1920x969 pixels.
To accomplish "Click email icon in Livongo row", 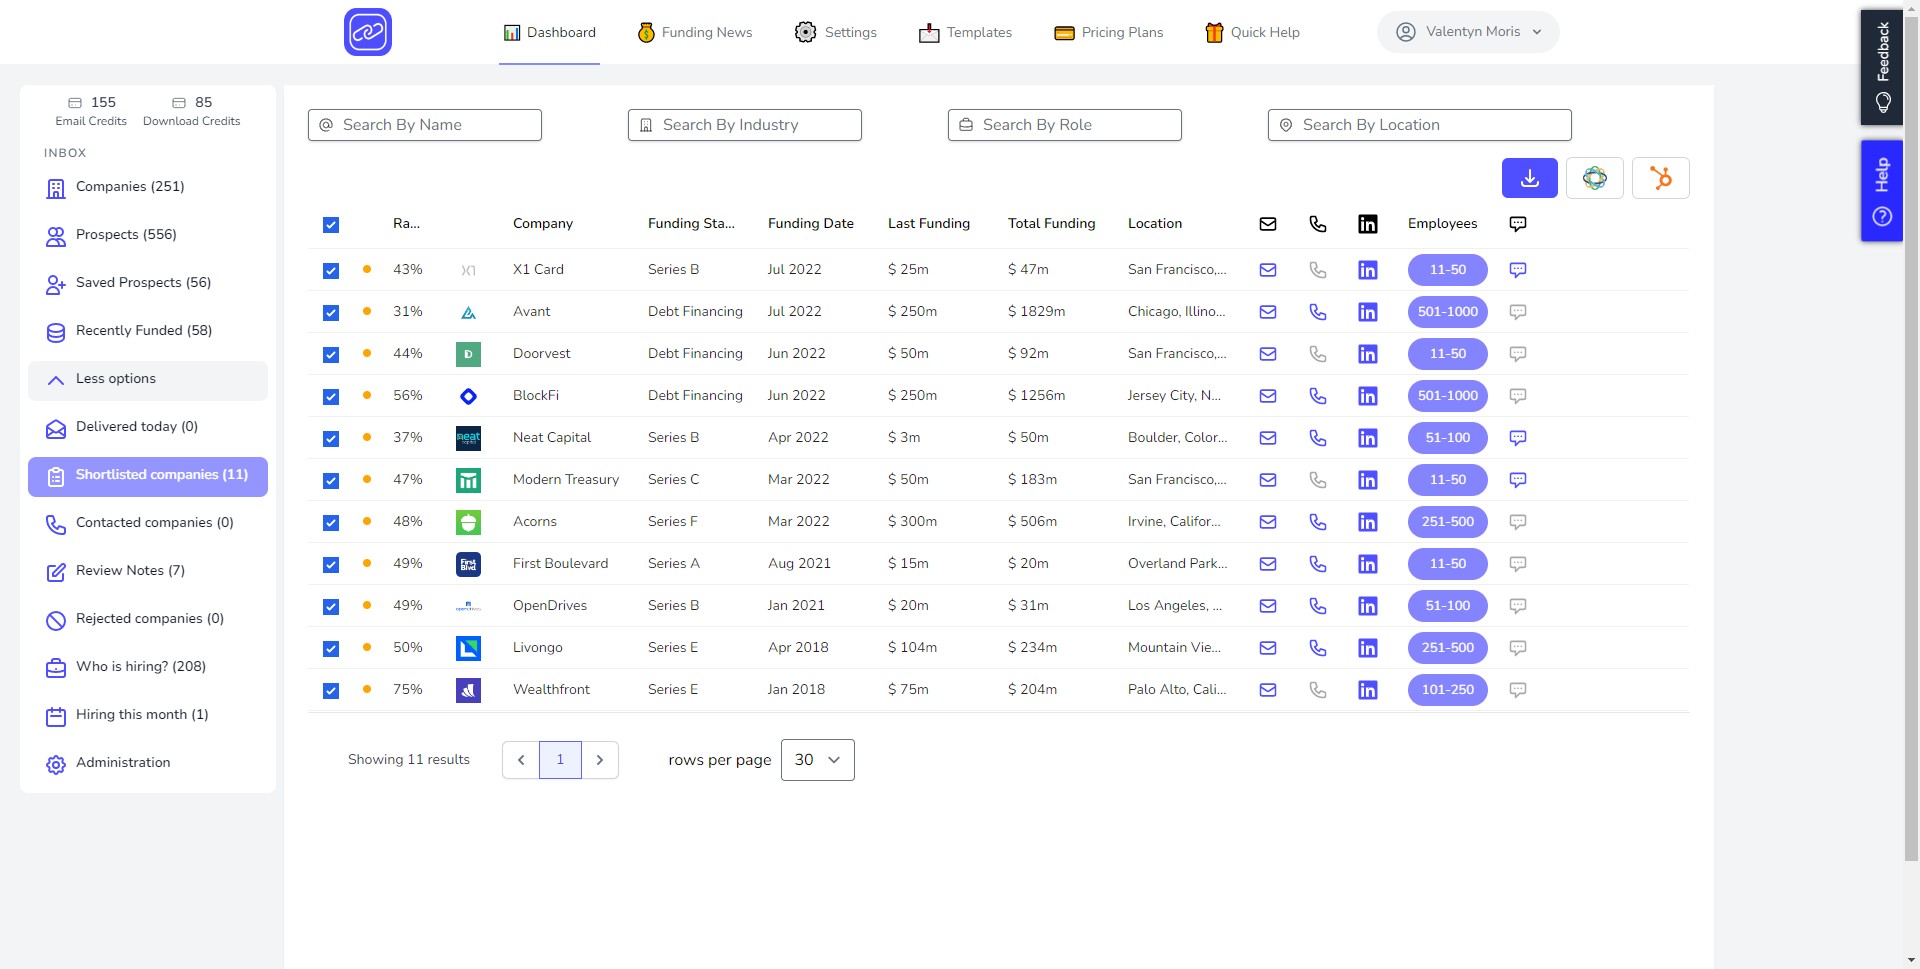I will pos(1268,648).
